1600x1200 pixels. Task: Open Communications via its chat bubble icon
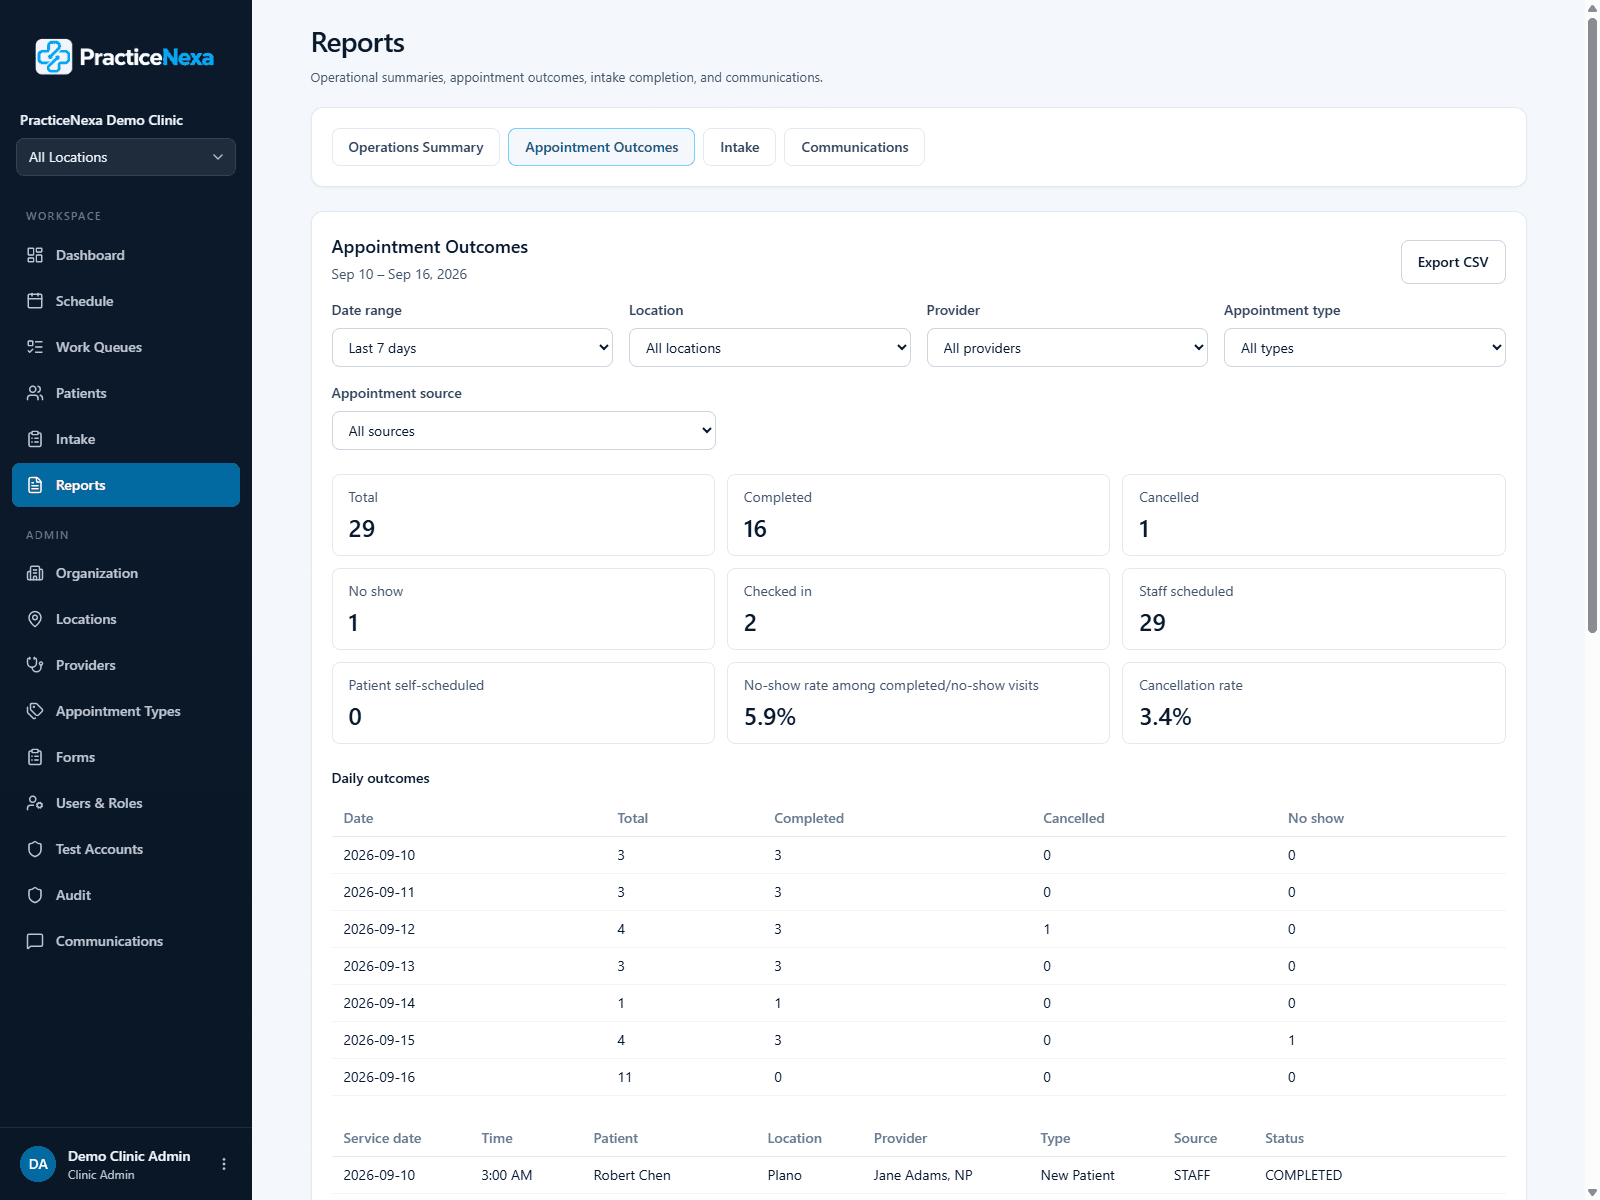35,941
